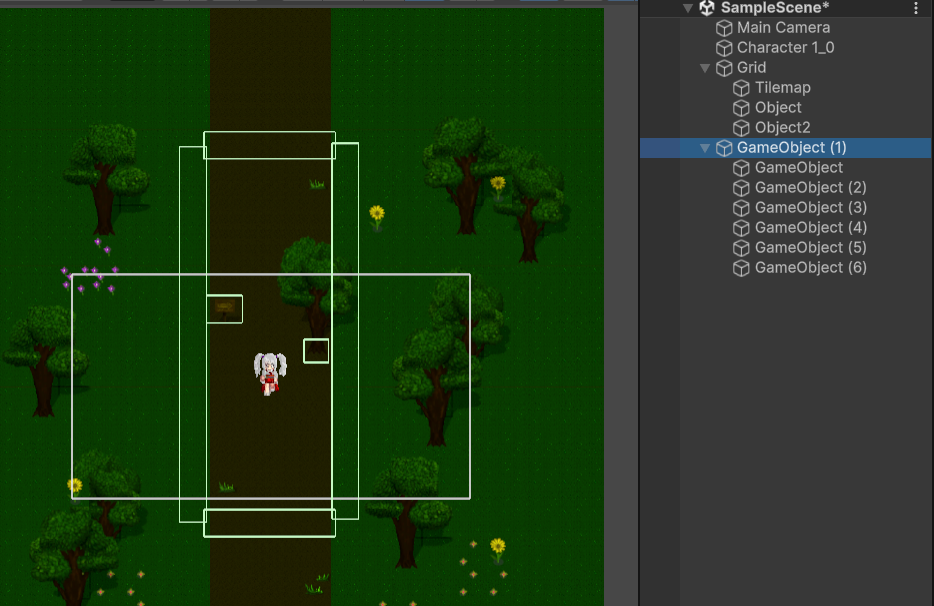Click the GameObject (4) cube icon

coord(741,228)
